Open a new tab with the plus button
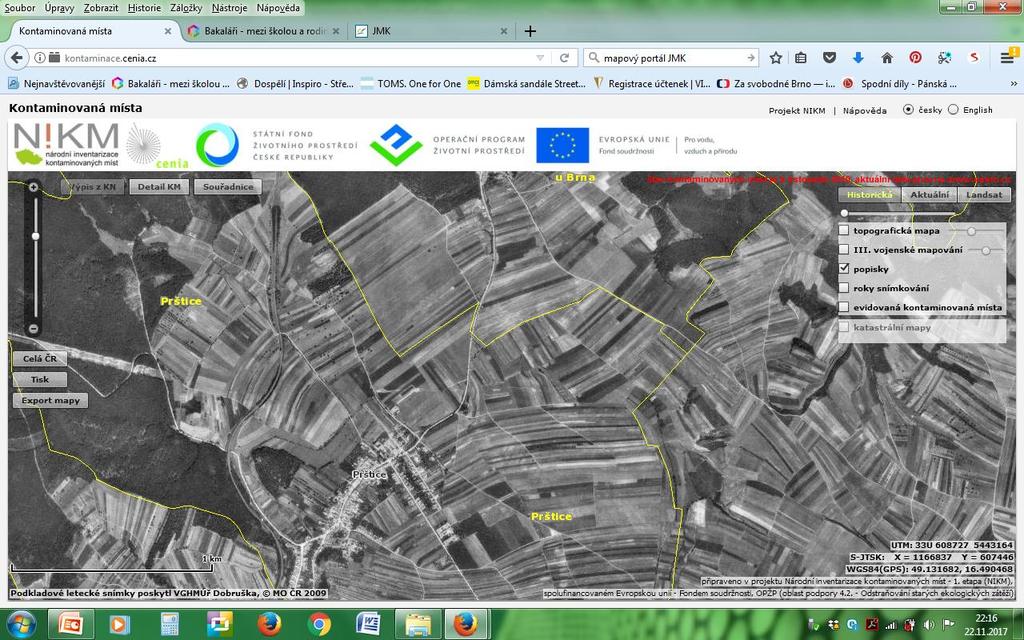This screenshot has height=640, width=1024. [x=530, y=31]
